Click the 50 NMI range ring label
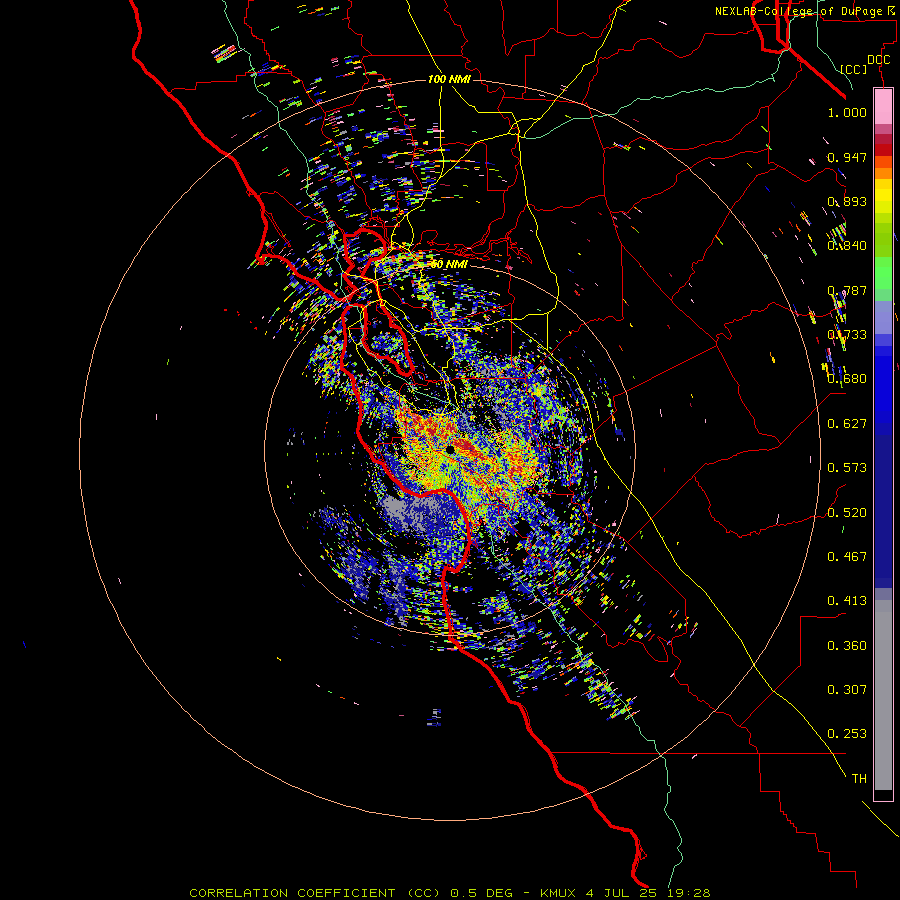 click(449, 264)
